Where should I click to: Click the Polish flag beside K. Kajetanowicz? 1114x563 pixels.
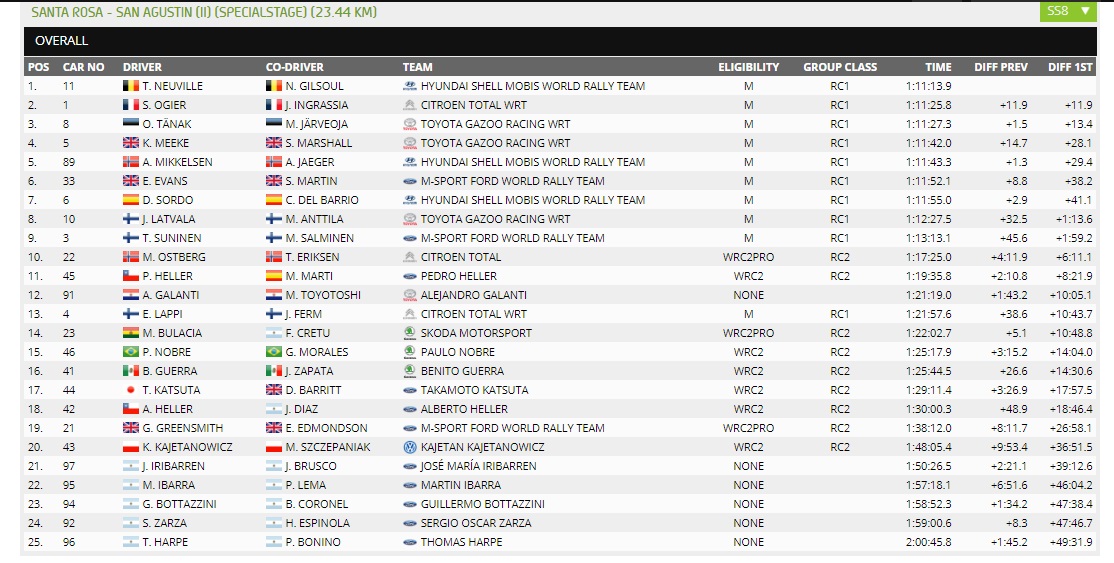pyautogui.click(x=131, y=447)
